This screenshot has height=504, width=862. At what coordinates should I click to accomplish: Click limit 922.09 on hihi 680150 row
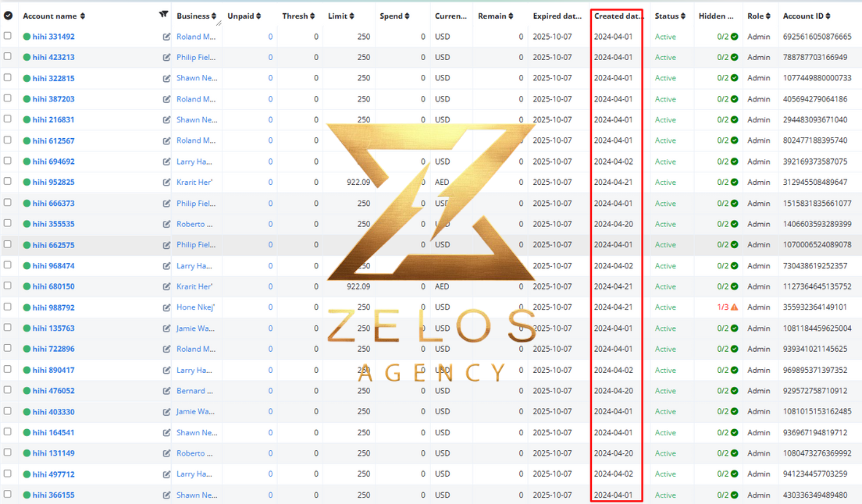358,286
